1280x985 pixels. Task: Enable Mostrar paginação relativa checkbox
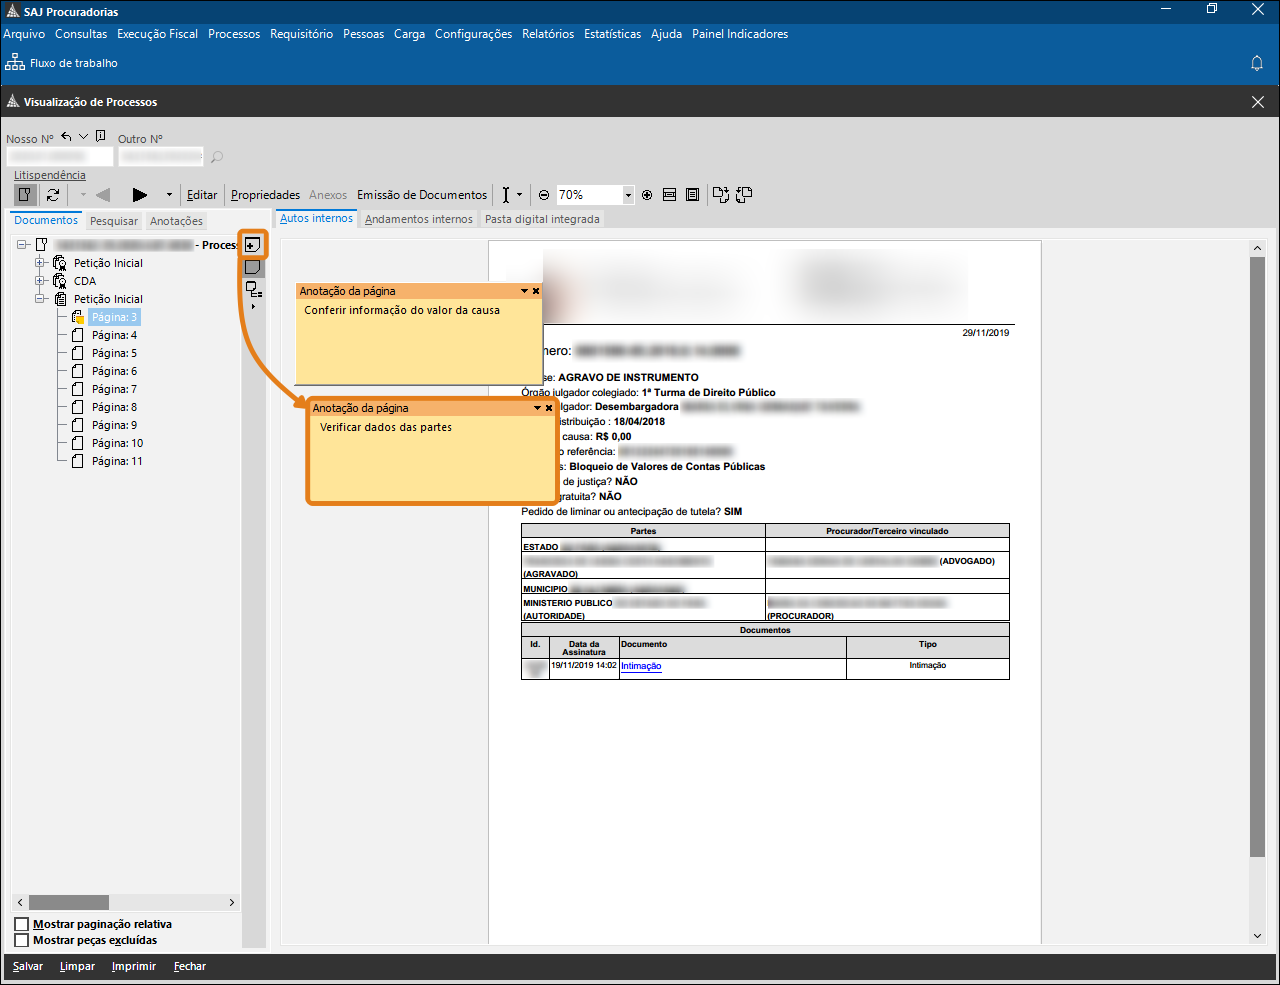coord(22,924)
